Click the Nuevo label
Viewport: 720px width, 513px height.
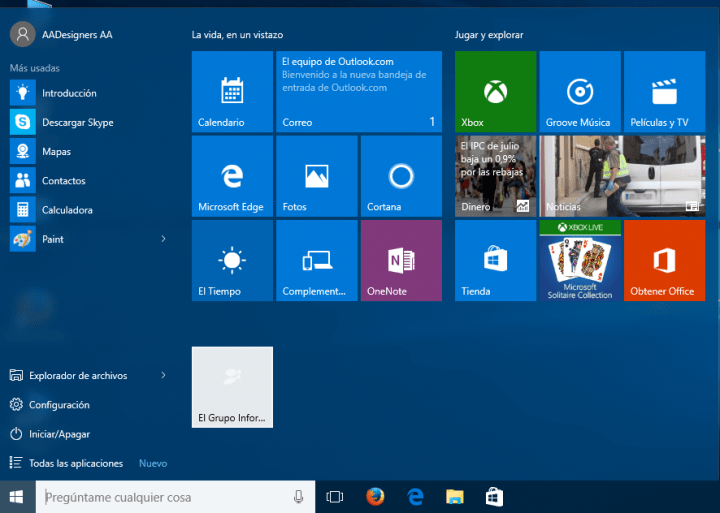click(x=153, y=463)
